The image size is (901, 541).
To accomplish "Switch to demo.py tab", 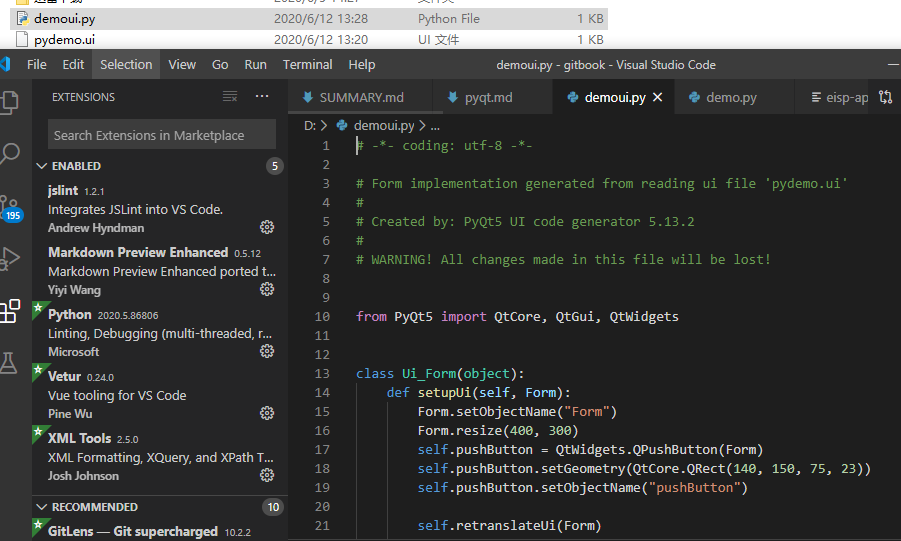I will [734, 97].
